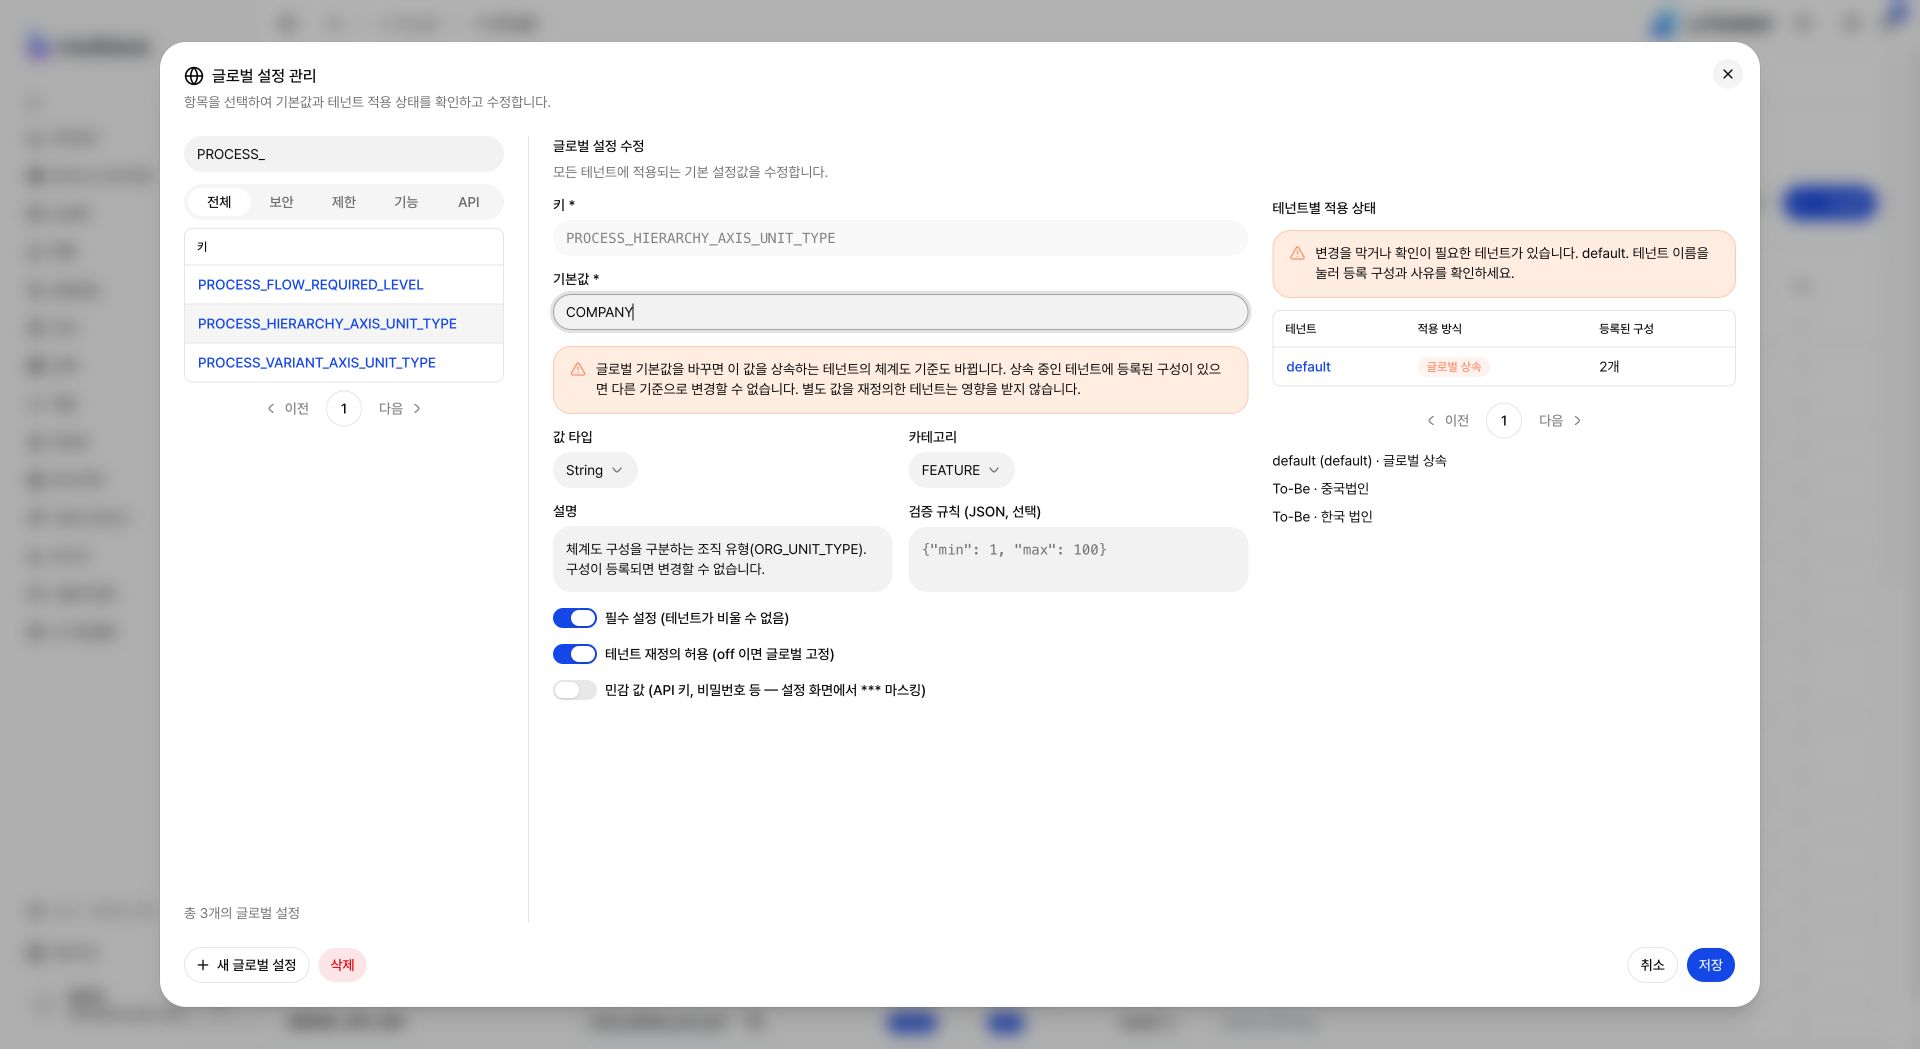Toggle 테넌트 재정의 허용 switch
The height and width of the screenshot is (1049, 1920).
pos(575,654)
